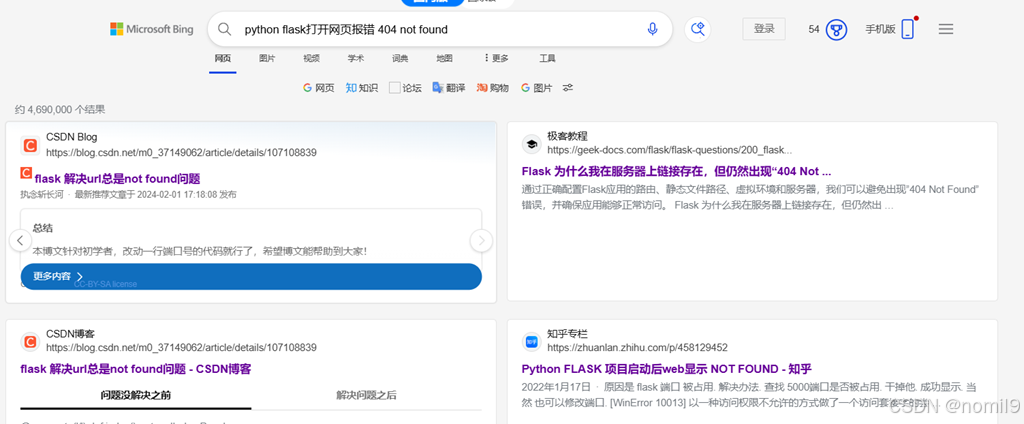Open 'Flask 为什么我在服务器上链接存在' result
This screenshot has height=424, width=1024.
click(x=676, y=171)
